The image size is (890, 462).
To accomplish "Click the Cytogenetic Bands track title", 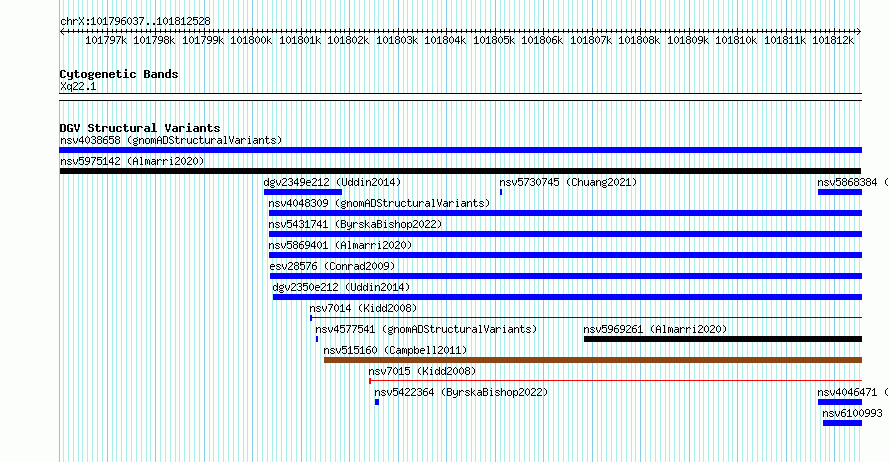I will (119, 74).
